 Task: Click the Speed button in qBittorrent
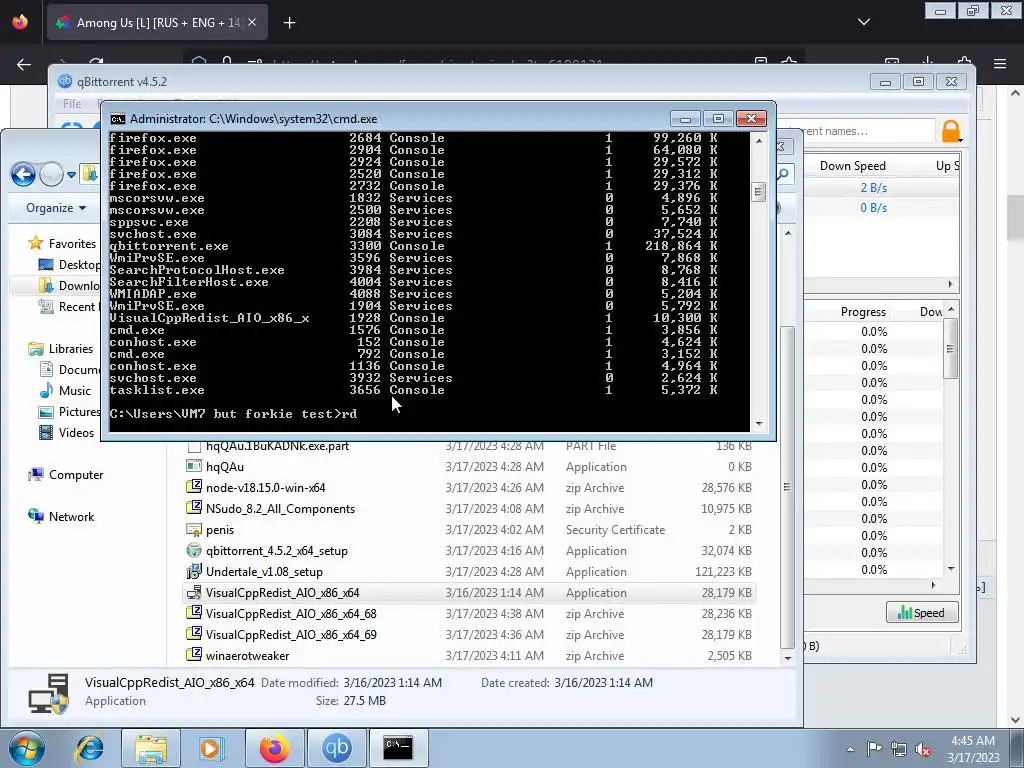[x=921, y=613]
